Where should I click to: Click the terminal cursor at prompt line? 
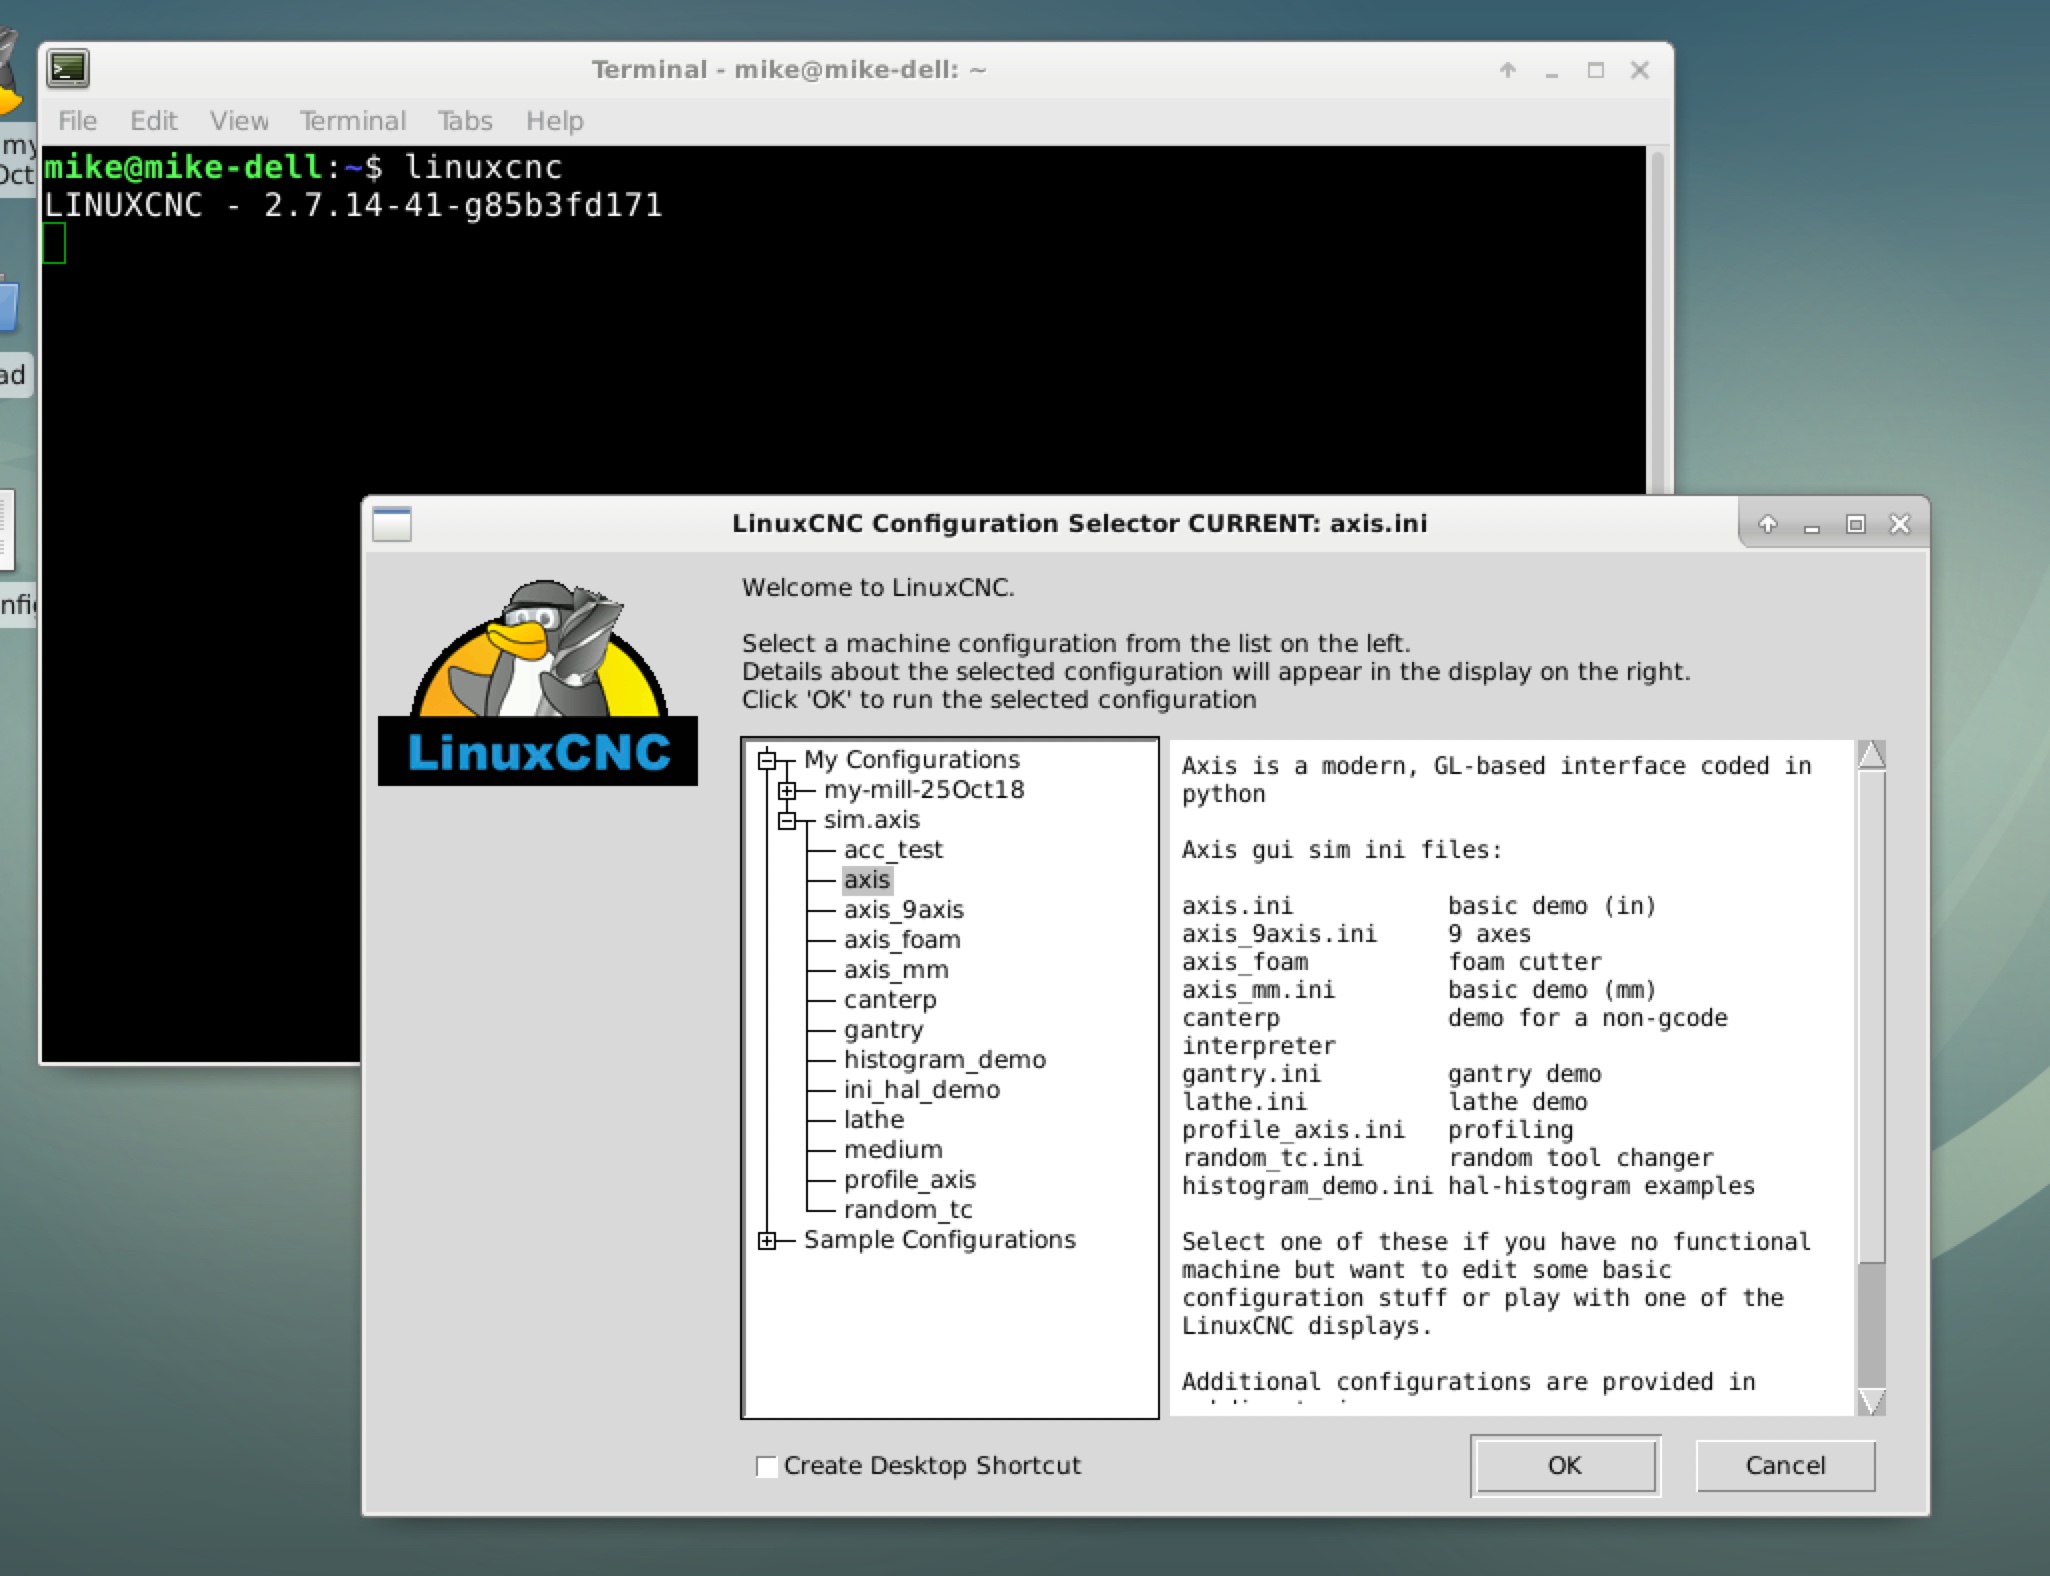tap(54, 243)
